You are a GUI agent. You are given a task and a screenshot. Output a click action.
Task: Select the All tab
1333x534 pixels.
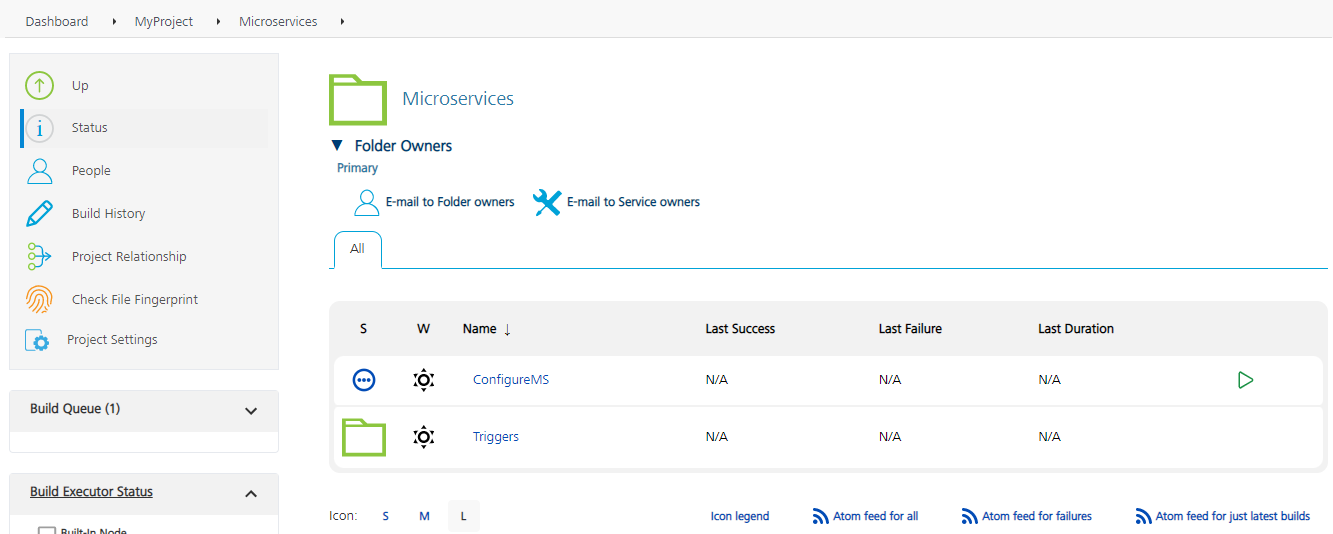(357, 249)
